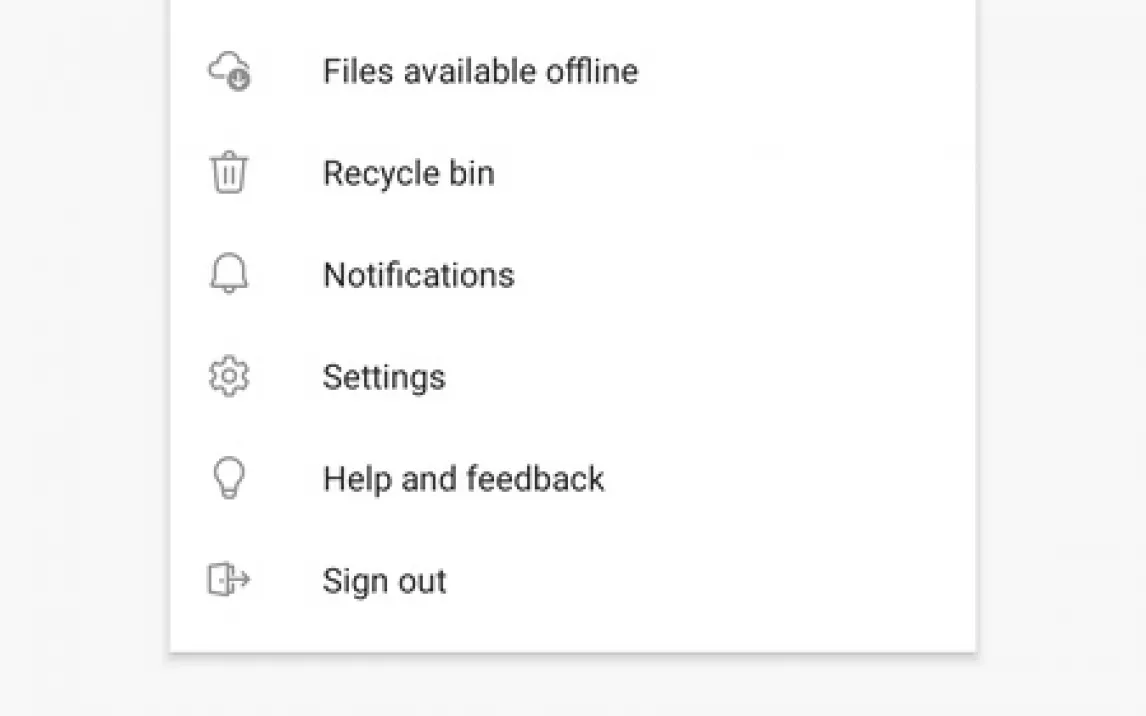Open Files available offline
The image size is (1146, 716).
click(x=480, y=72)
